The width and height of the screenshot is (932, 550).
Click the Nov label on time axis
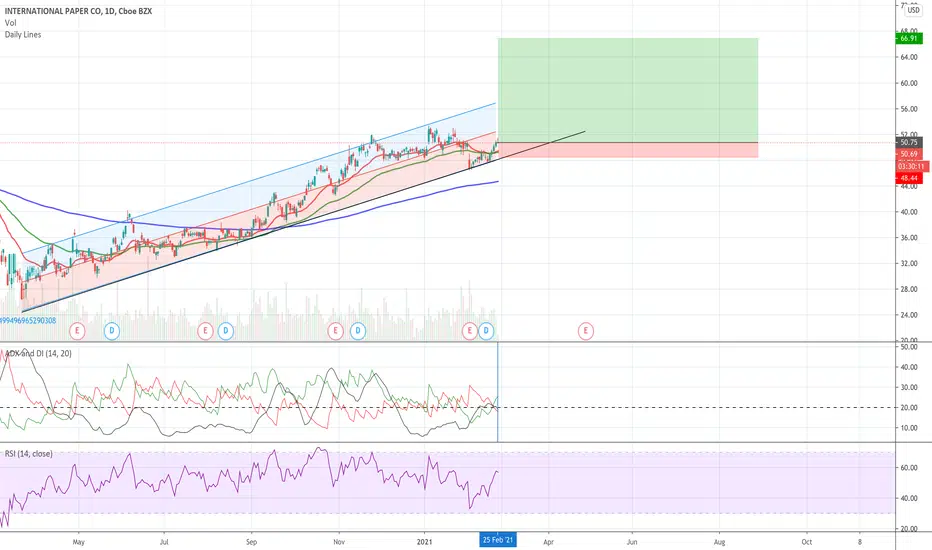339,542
